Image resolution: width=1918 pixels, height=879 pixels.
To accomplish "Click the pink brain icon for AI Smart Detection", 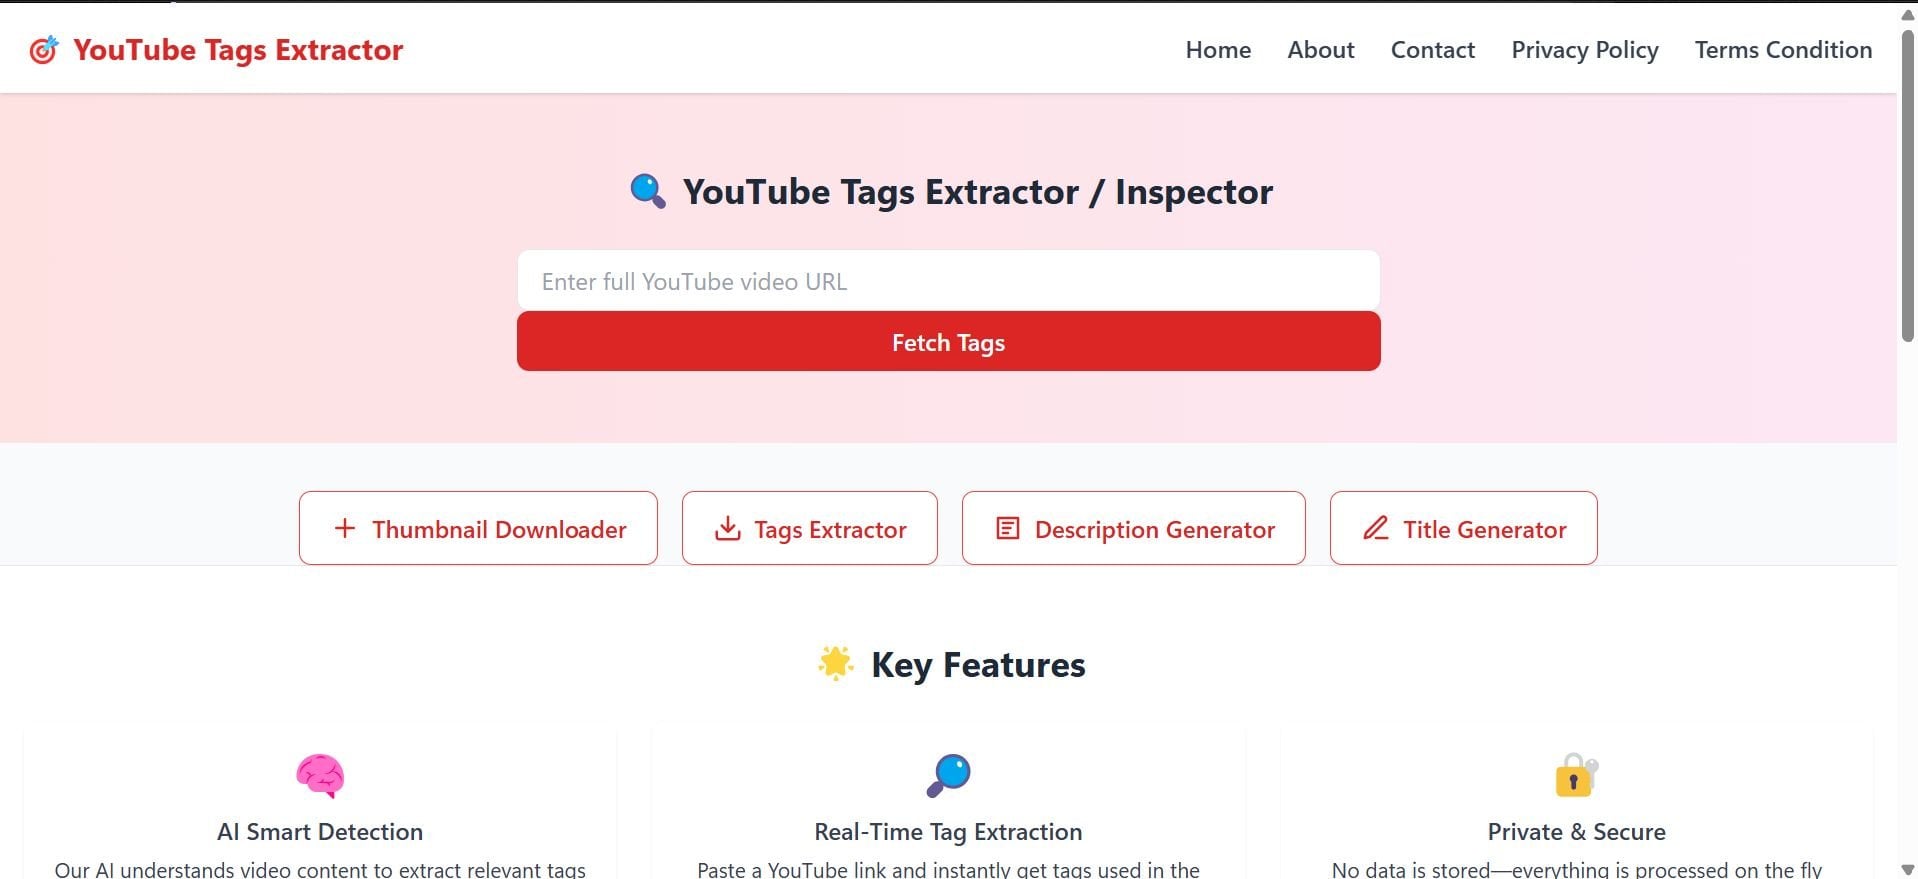I will (319, 775).
